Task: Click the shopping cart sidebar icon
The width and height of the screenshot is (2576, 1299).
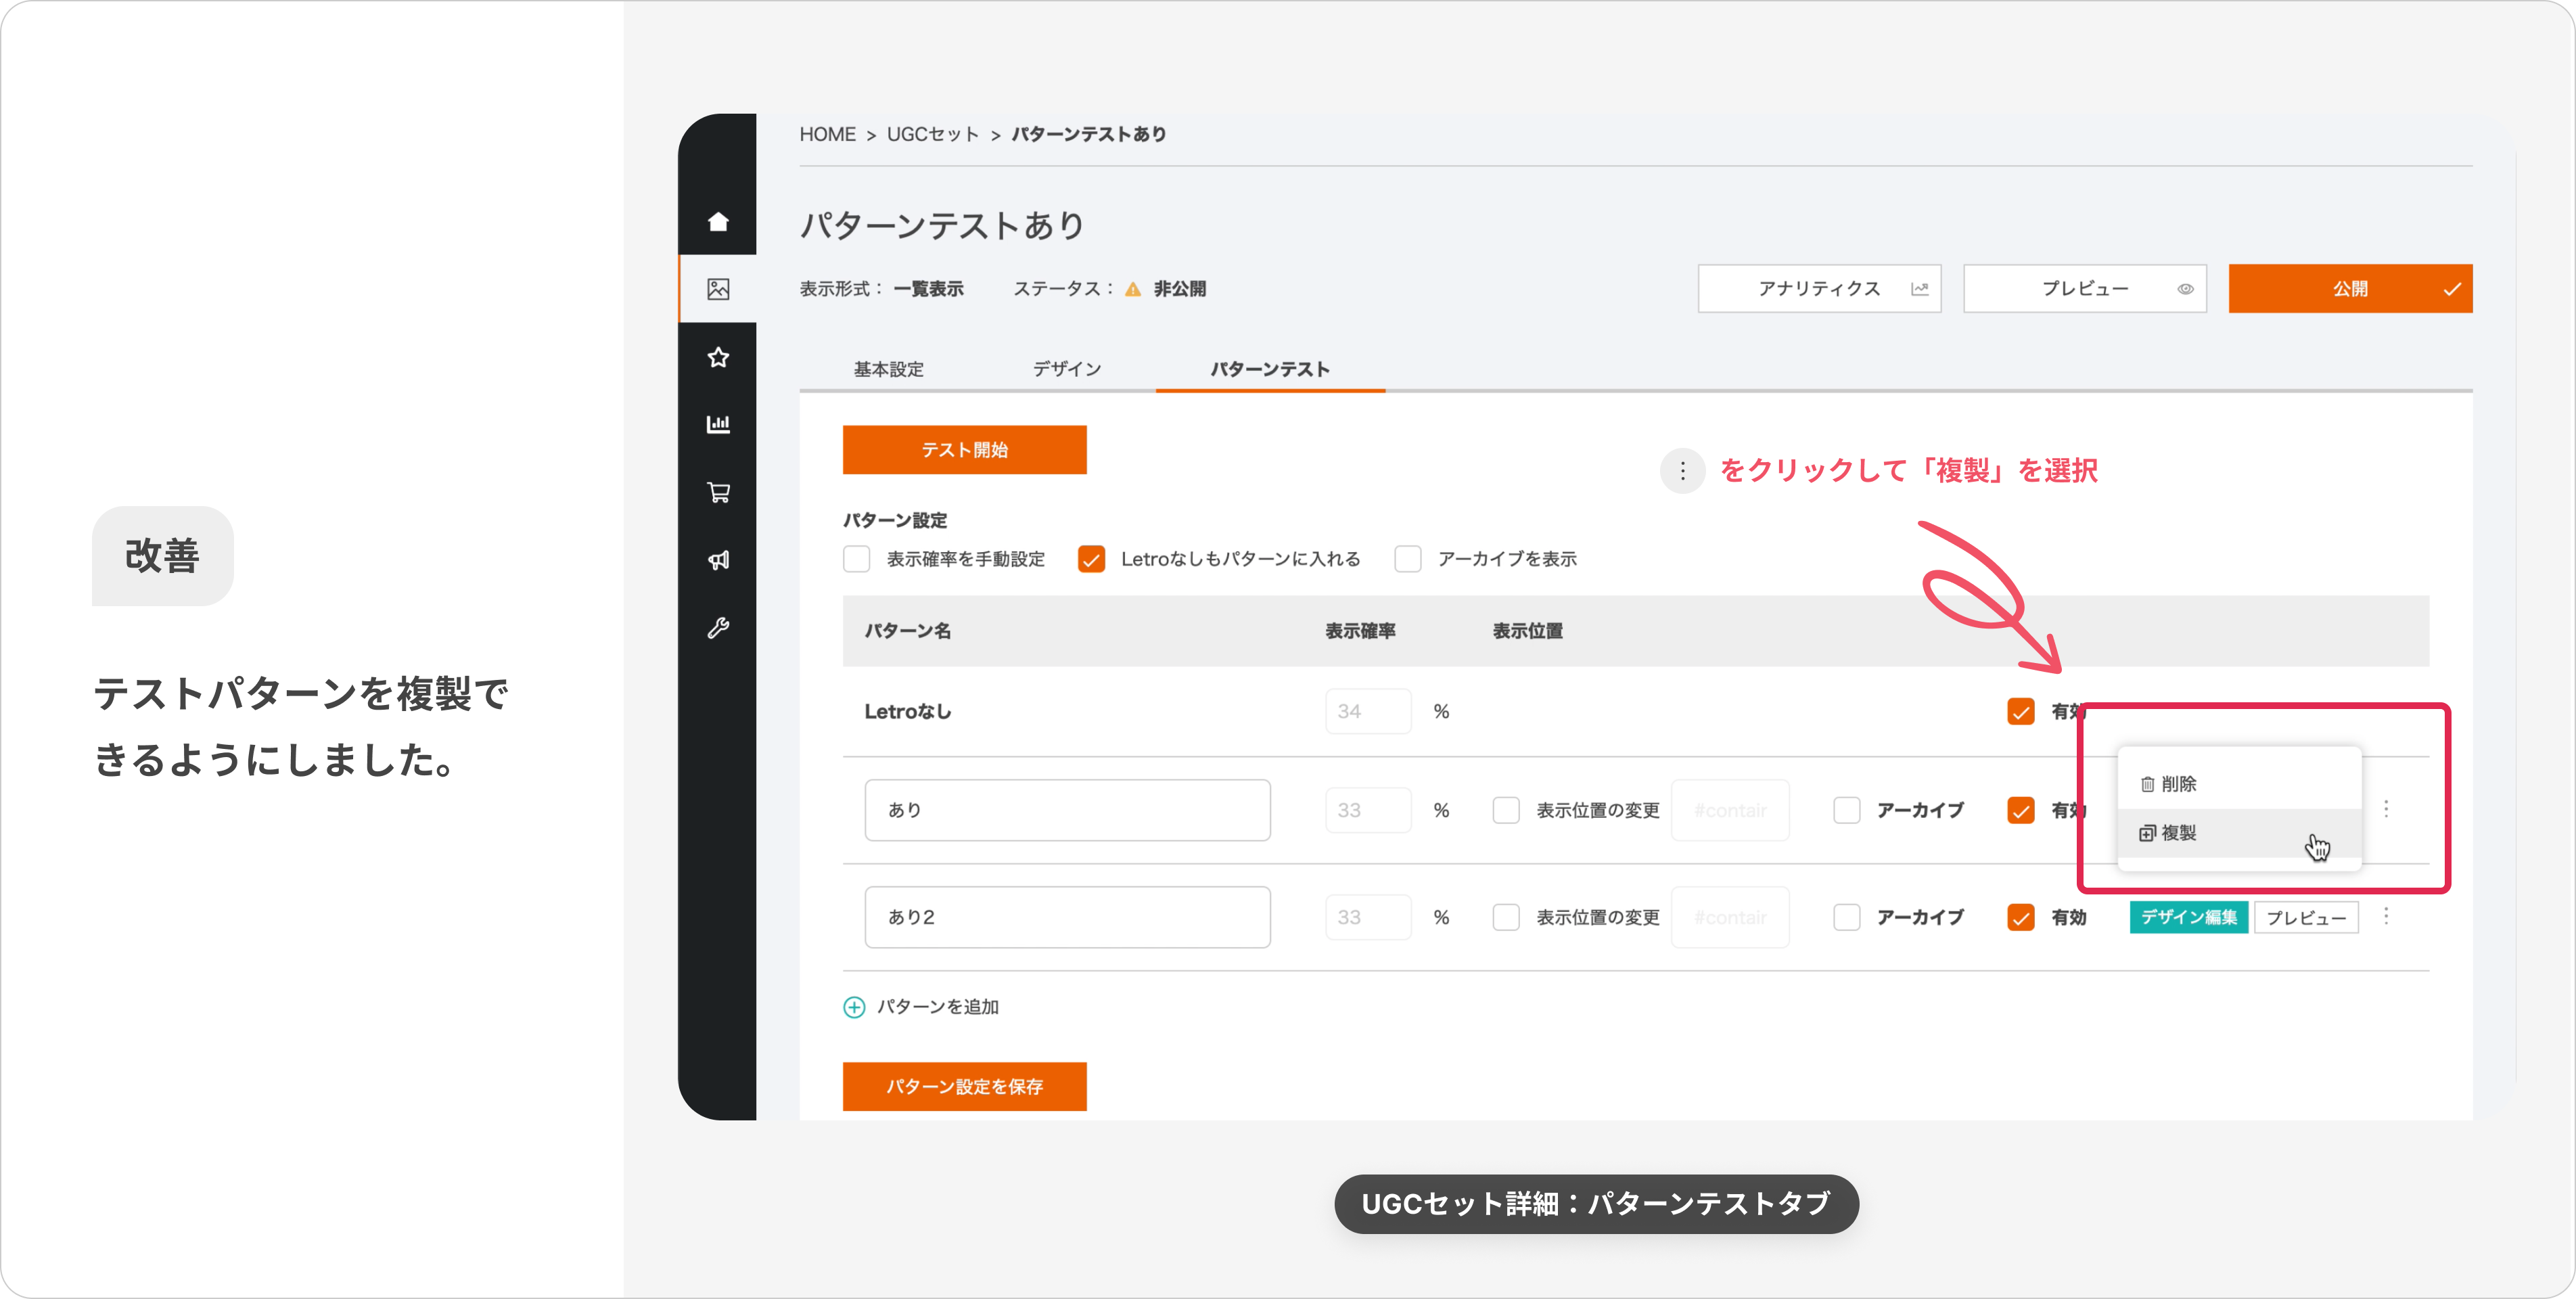Action: click(x=718, y=492)
